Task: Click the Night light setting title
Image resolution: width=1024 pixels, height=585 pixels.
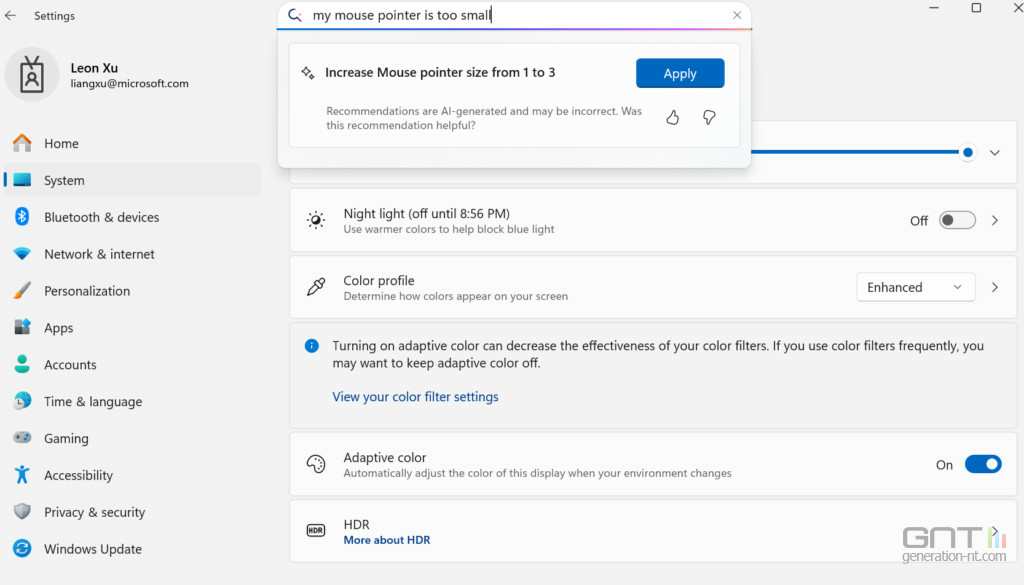Action: (x=426, y=213)
